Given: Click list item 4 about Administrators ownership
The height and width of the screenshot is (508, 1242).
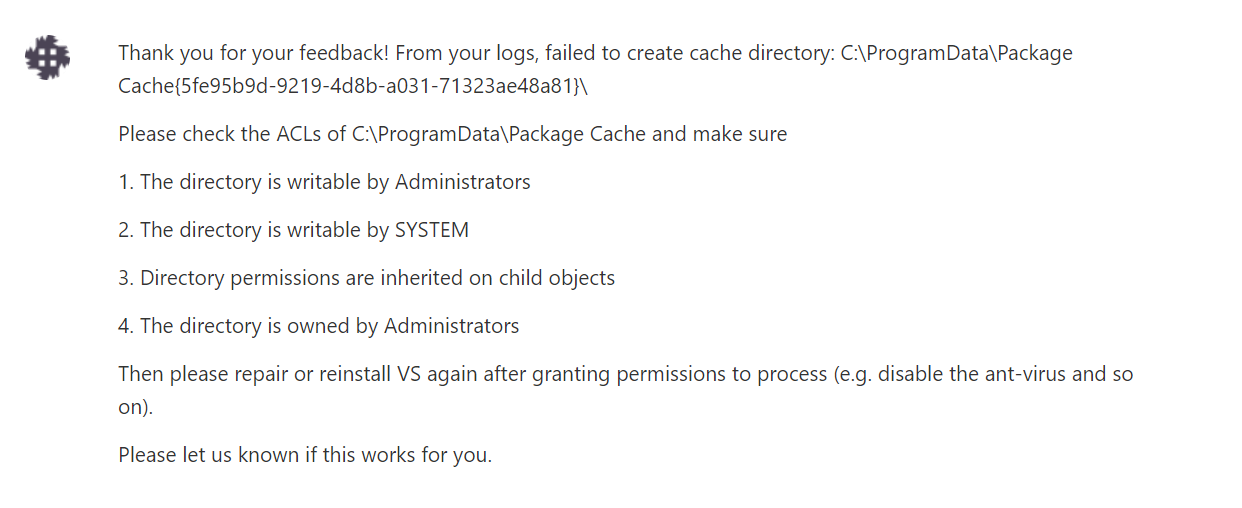Looking at the screenshot, I should coord(318,326).
